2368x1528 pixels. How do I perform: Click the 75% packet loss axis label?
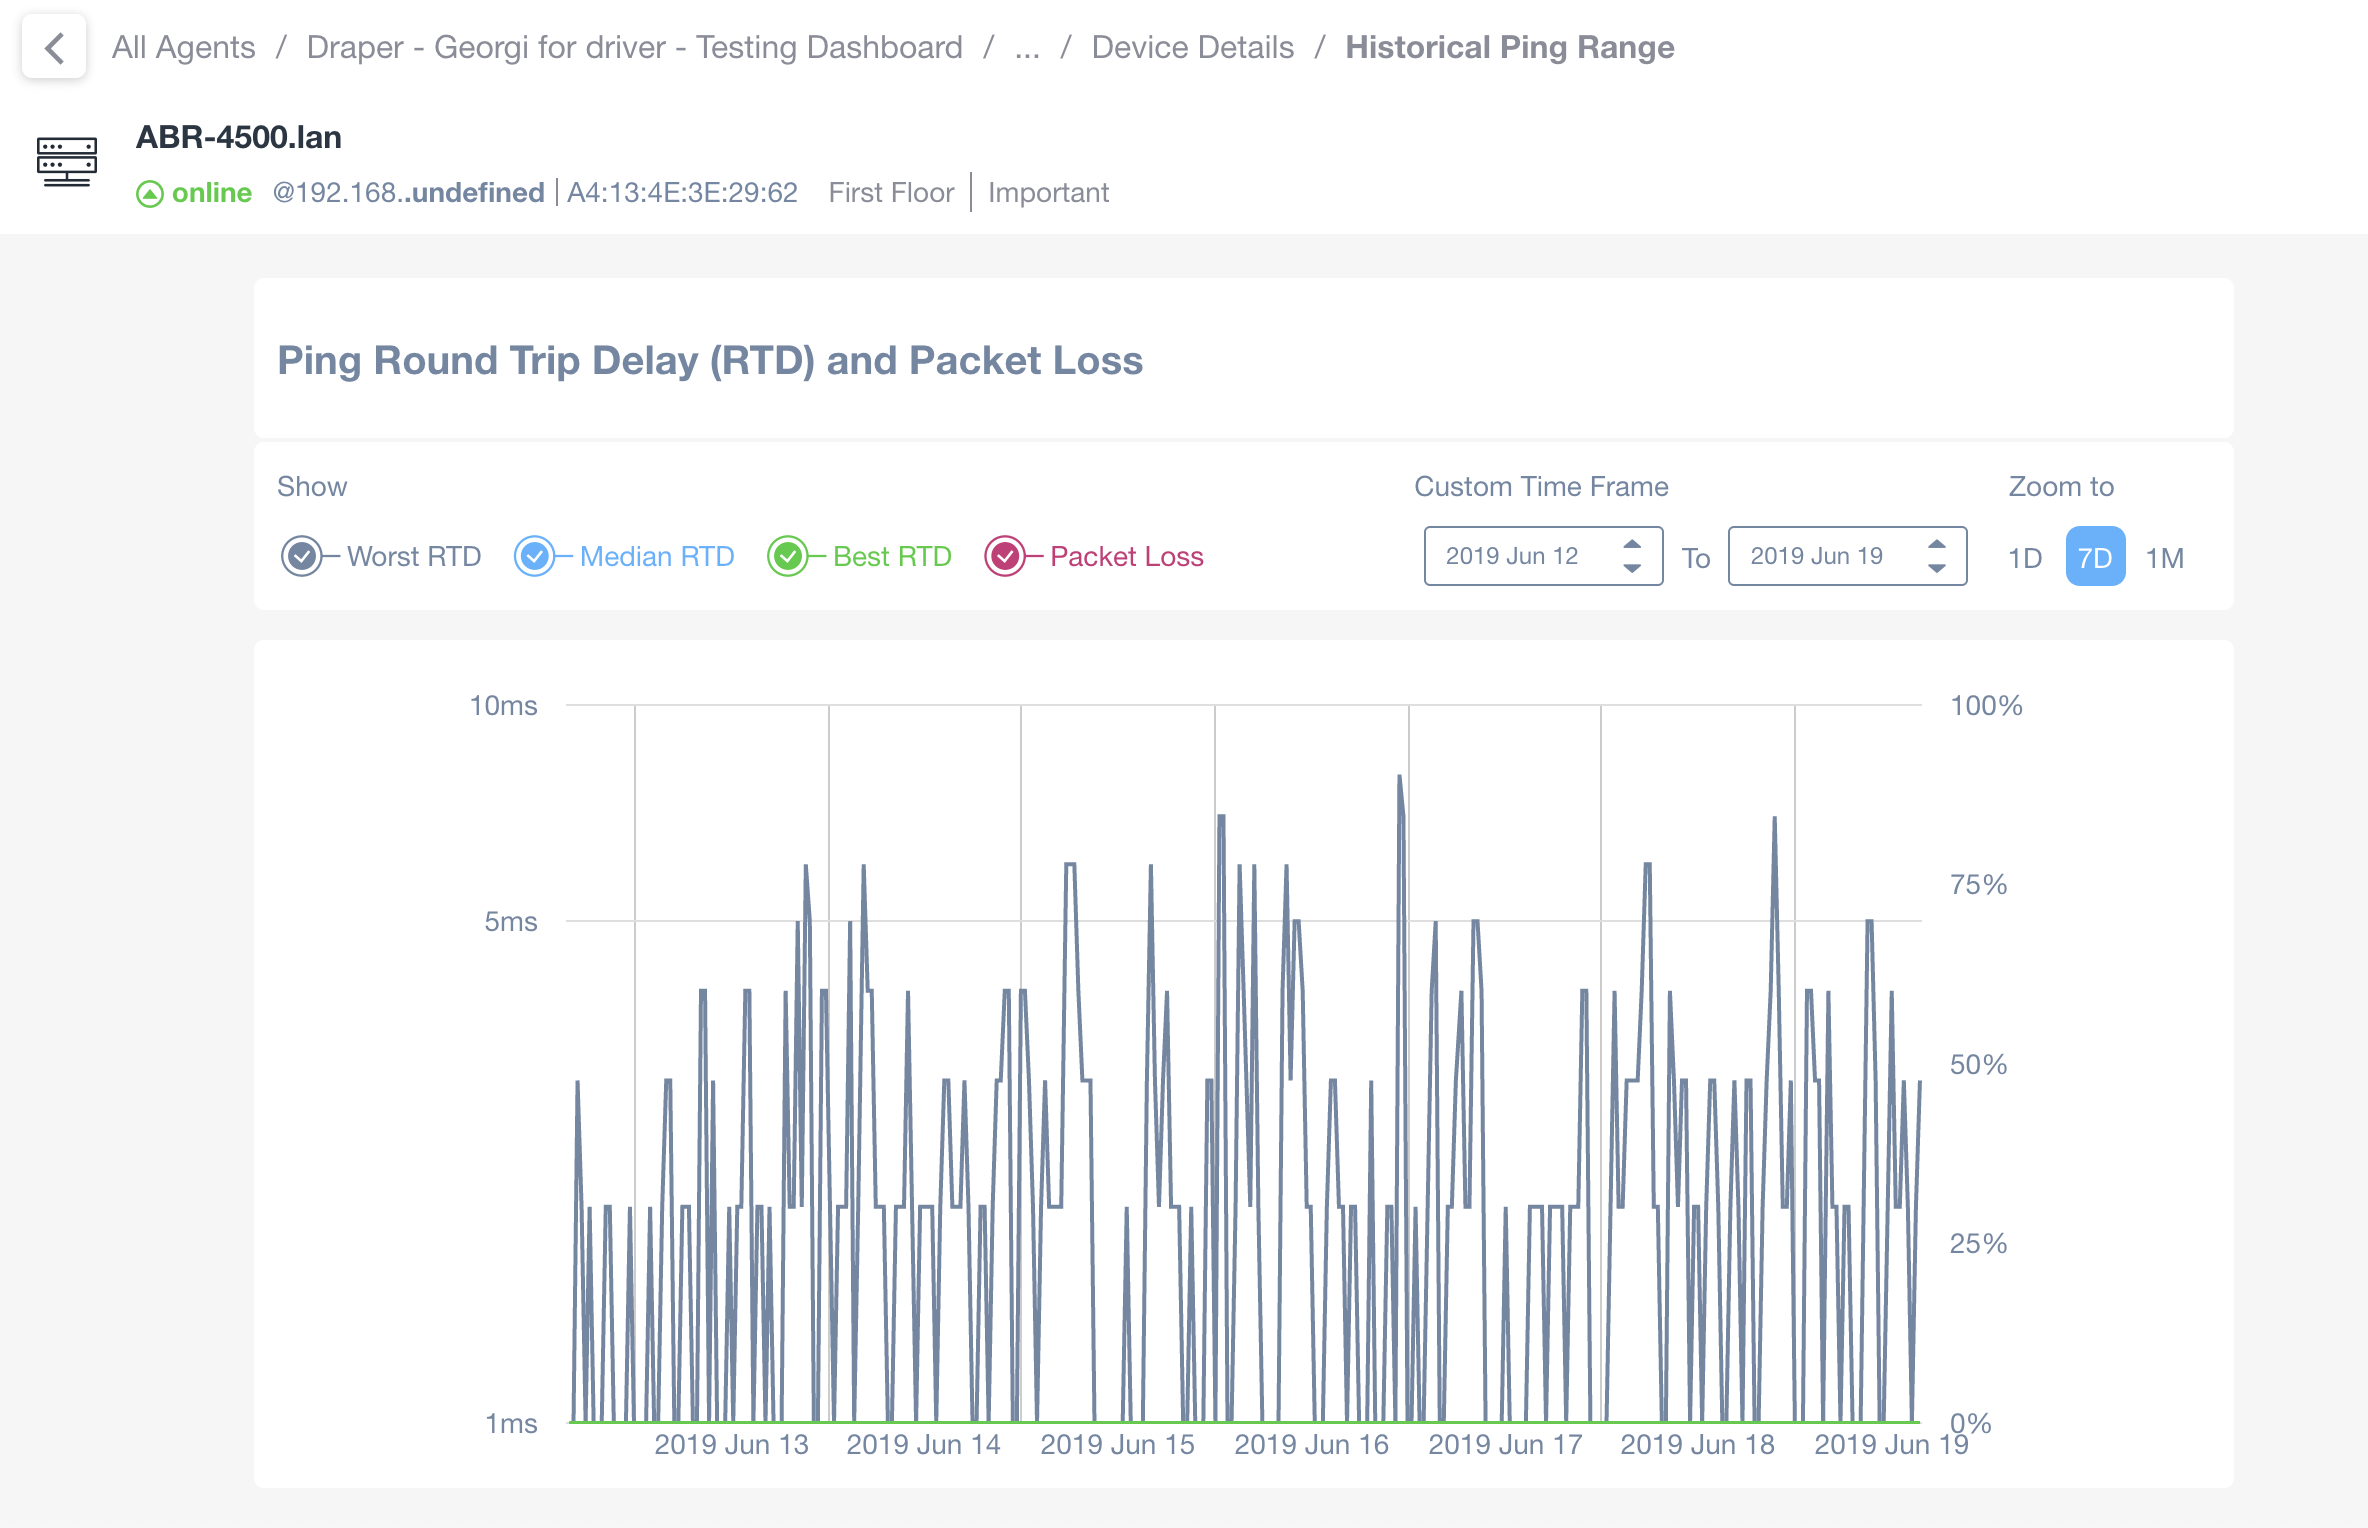coord(1978,885)
